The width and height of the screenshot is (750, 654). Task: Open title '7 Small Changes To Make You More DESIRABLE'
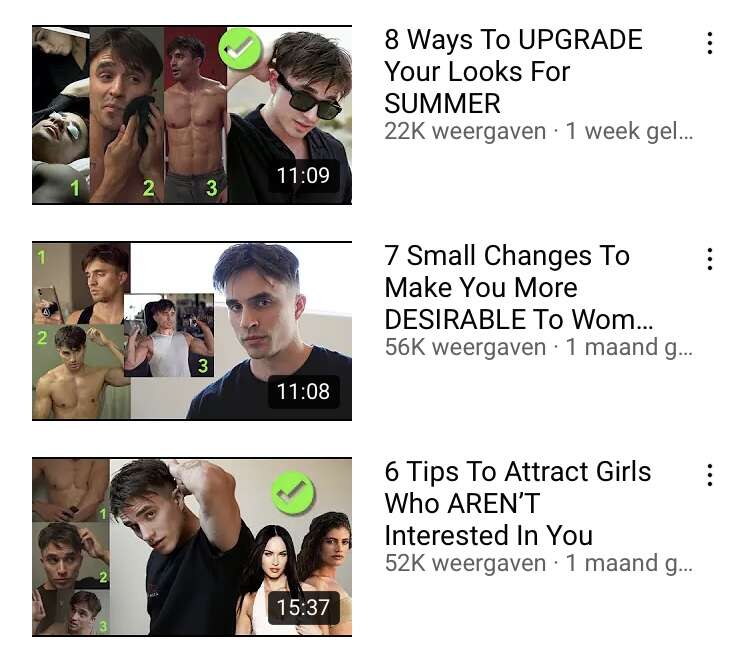click(x=518, y=288)
